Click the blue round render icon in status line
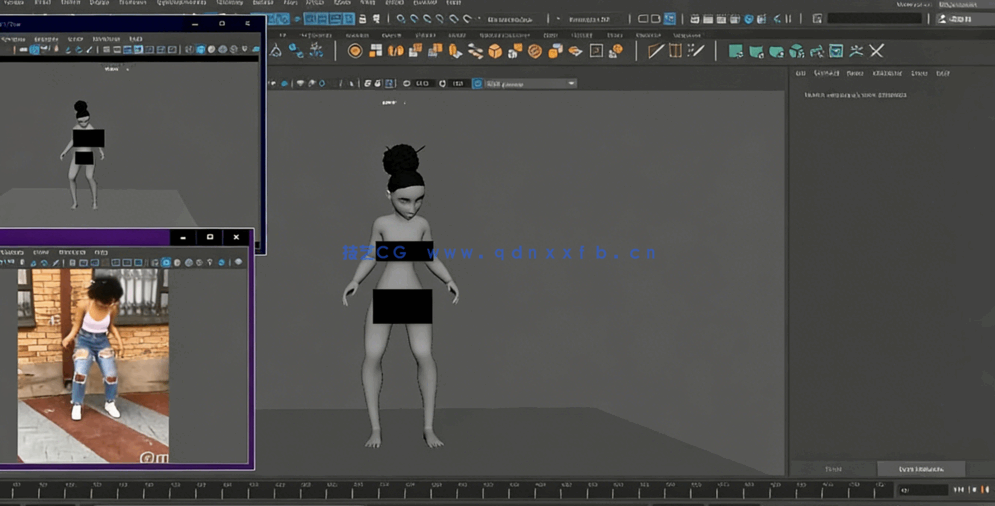 (749, 19)
